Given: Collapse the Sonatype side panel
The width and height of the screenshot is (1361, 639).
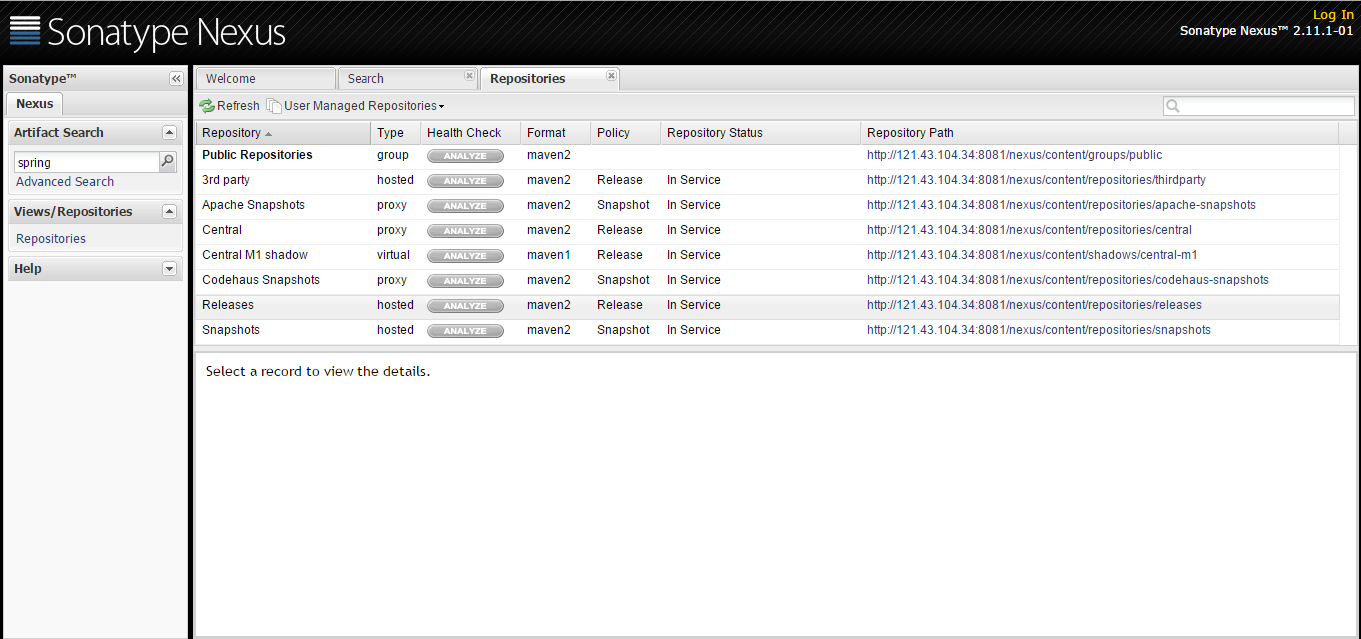Looking at the screenshot, I should coord(176,79).
